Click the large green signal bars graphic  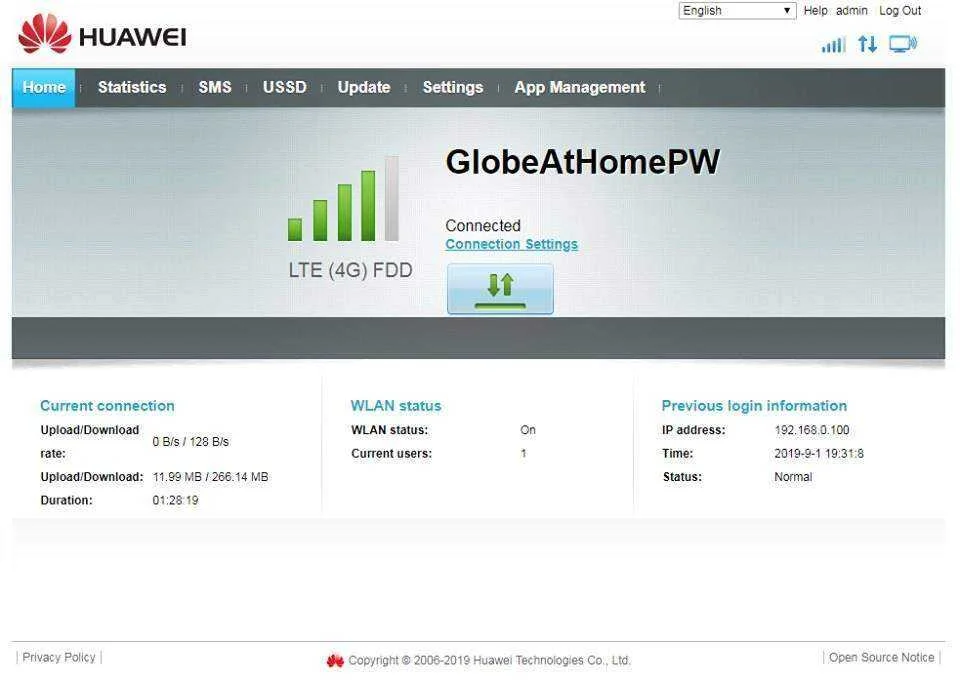point(343,198)
